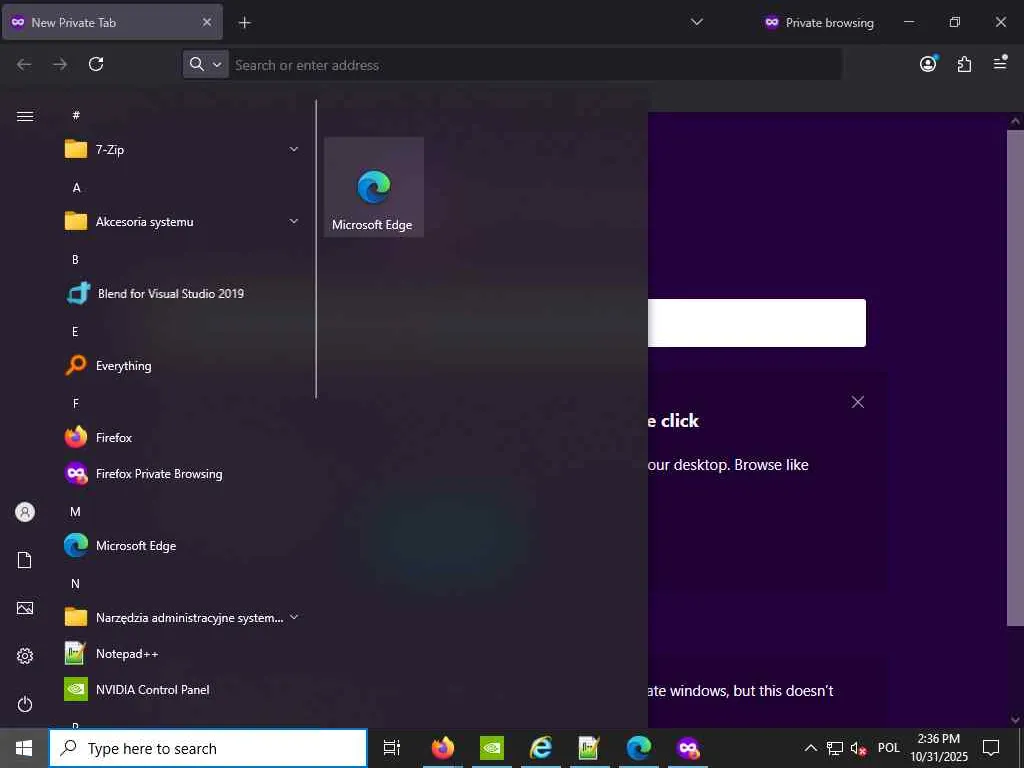The width and height of the screenshot is (1024, 768).
Task: Open the muted volume tray icon
Action: pyautogui.click(x=858, y=748)
